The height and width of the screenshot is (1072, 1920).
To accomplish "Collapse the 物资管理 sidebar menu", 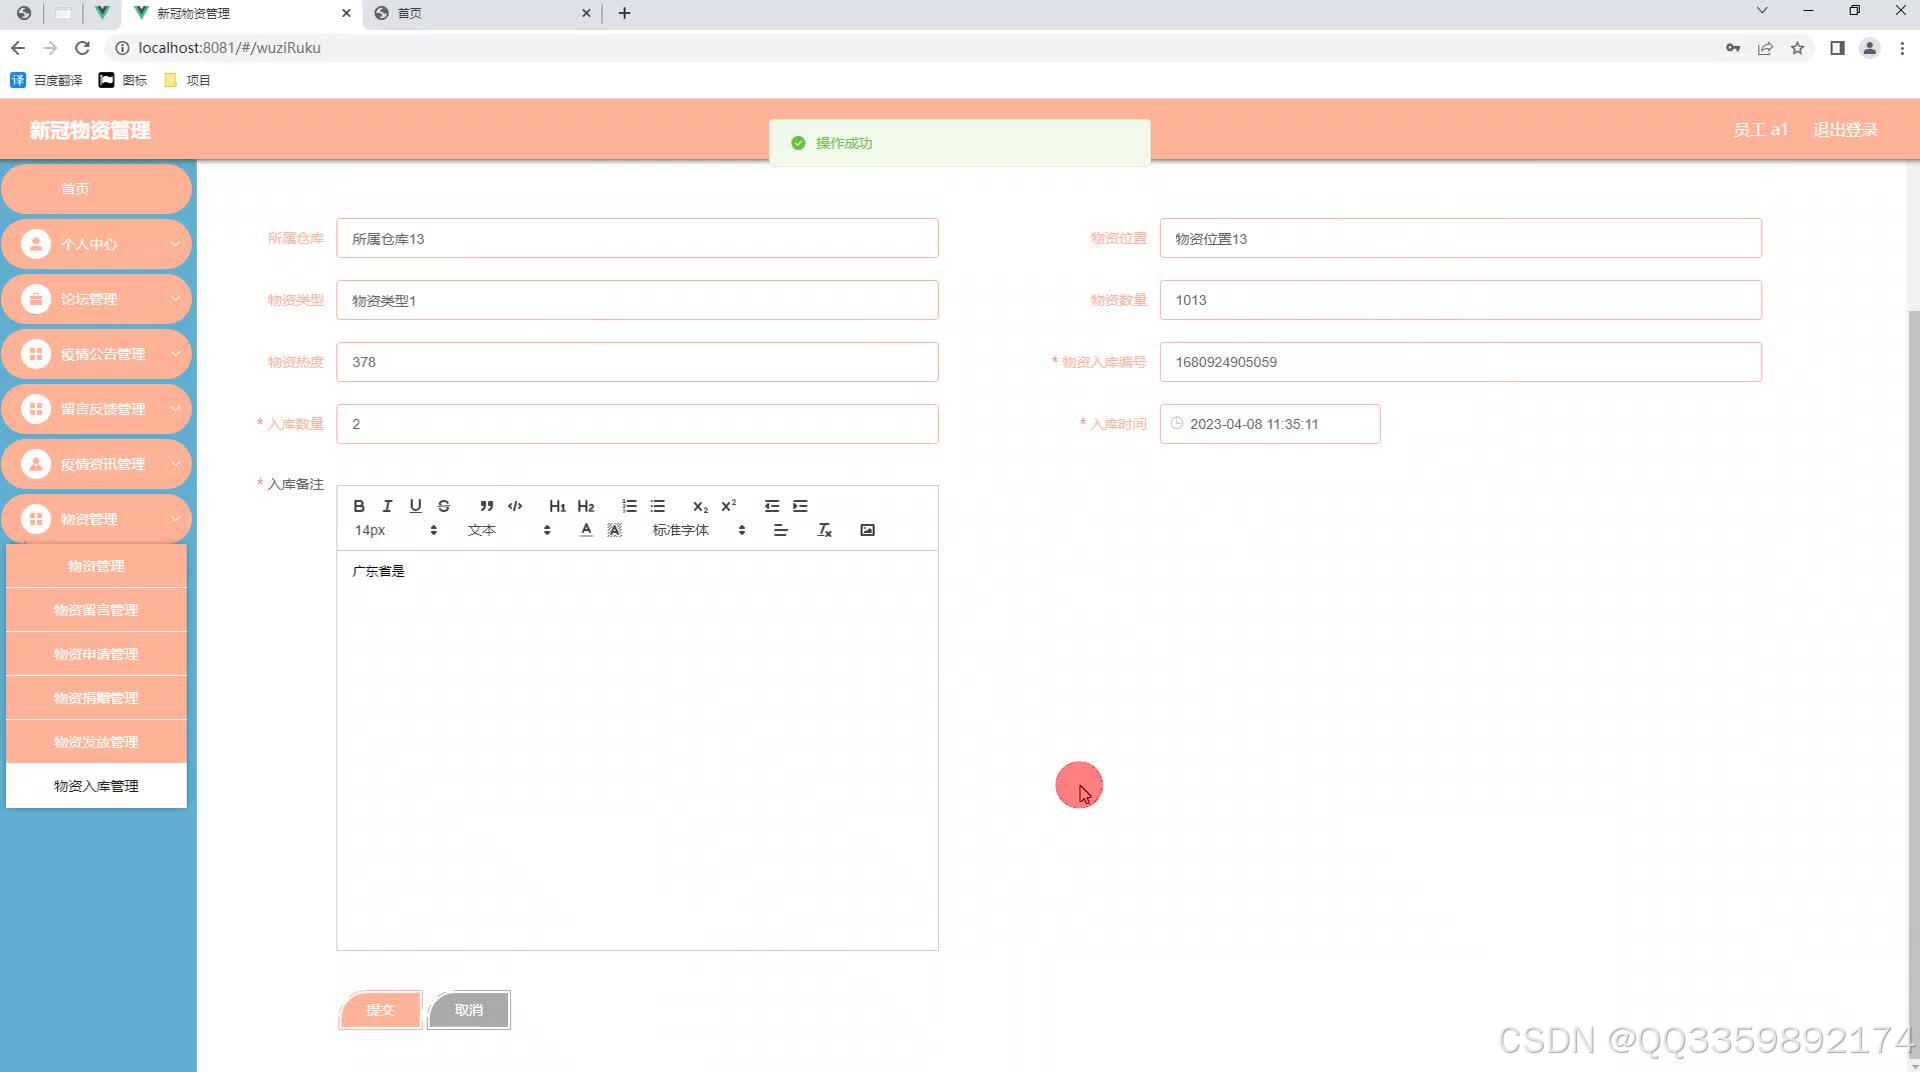I will pyautogui.click(x=96, y=519).
